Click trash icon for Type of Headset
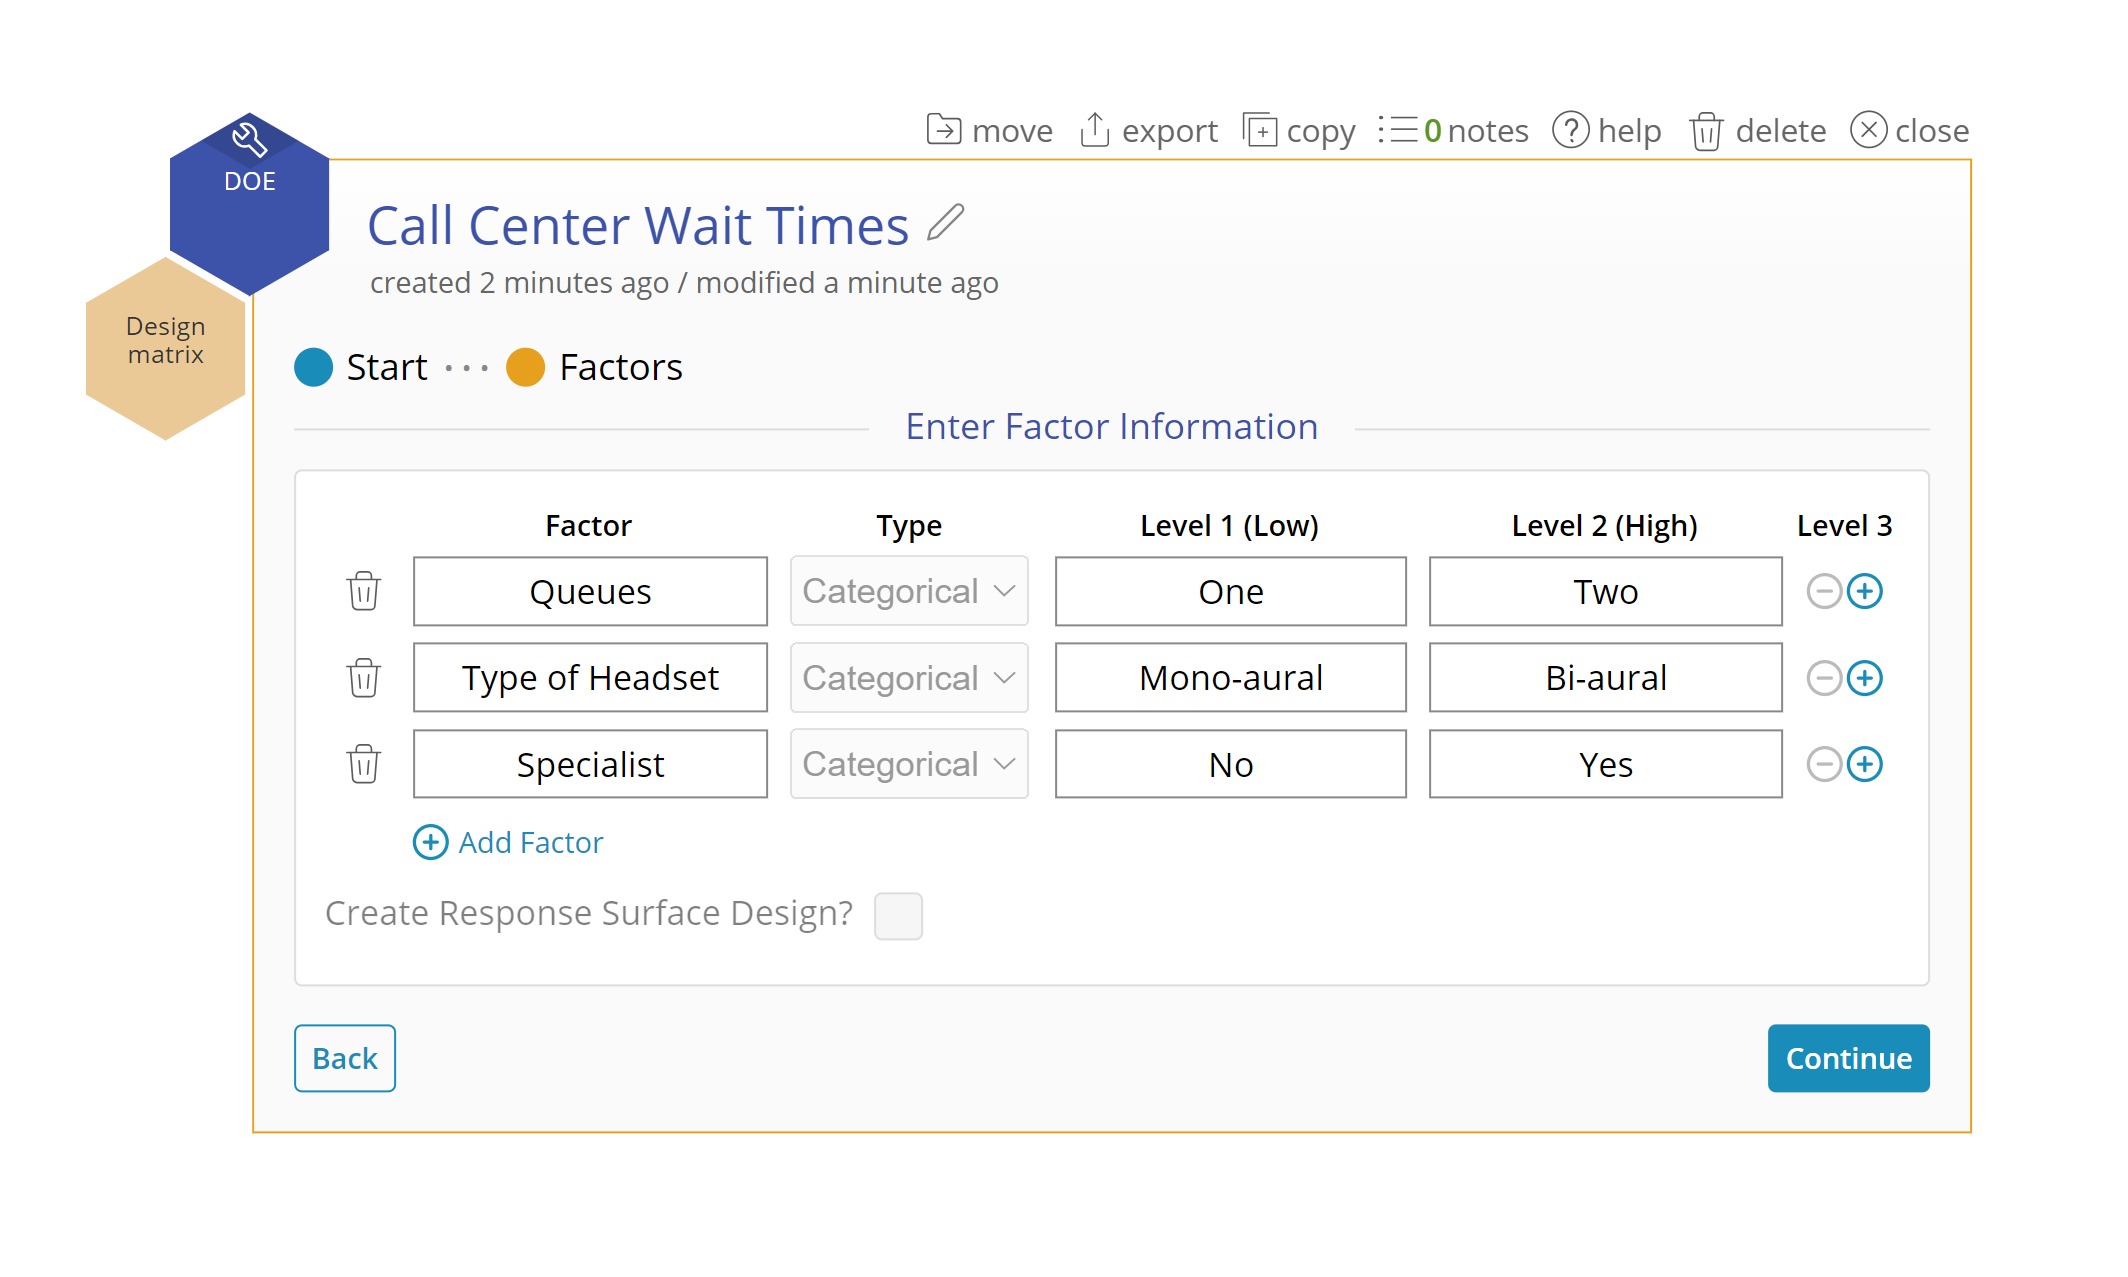Viewport: 2128px width, 1277px height. pos(364,678)
